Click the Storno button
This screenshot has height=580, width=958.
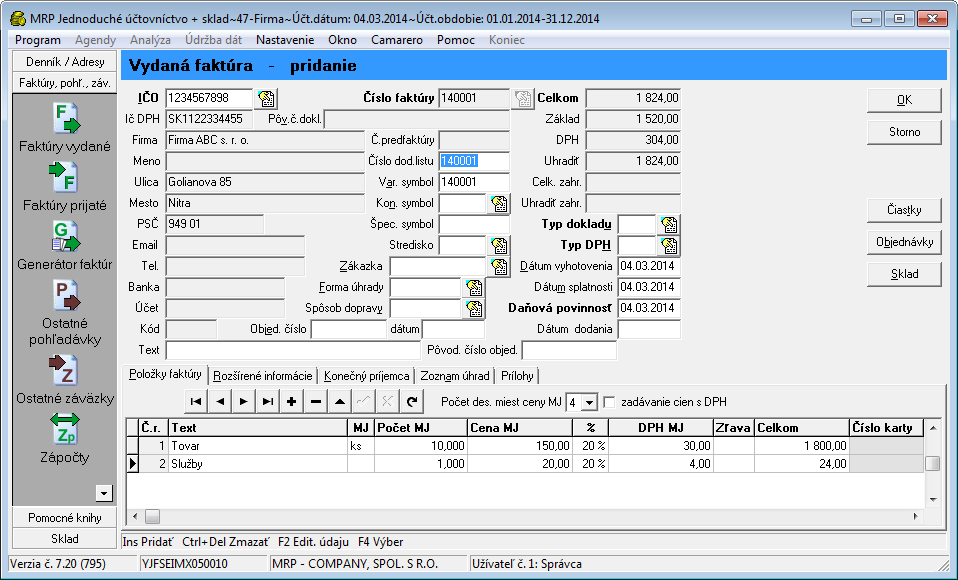click(x=904, y=132)
